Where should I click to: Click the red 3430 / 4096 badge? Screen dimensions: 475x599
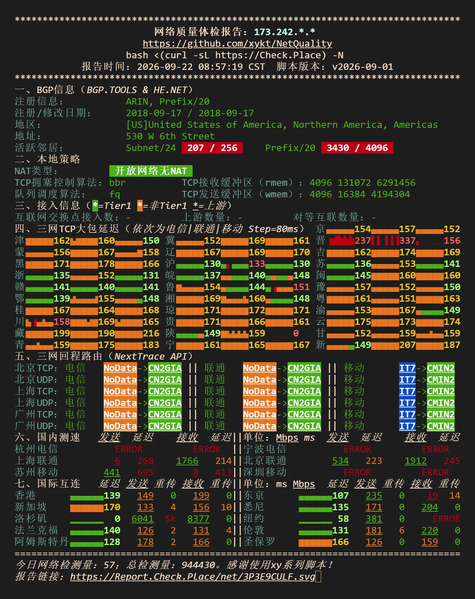click(x=357, y=148)
